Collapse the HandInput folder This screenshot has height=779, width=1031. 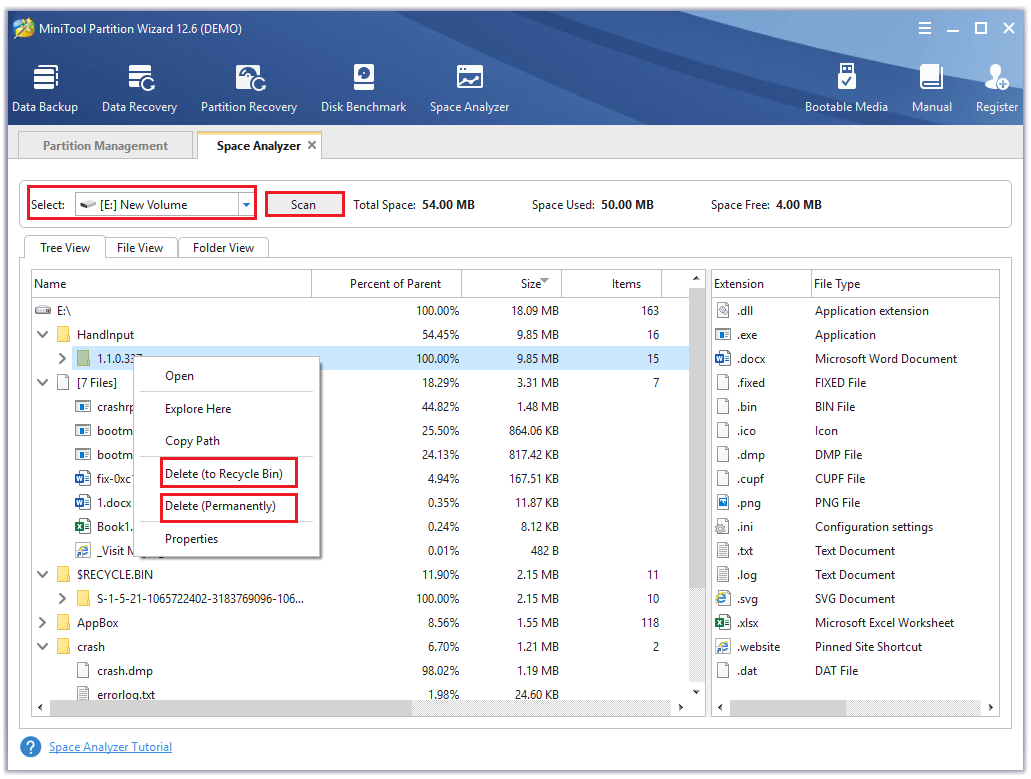pos(43,335)
